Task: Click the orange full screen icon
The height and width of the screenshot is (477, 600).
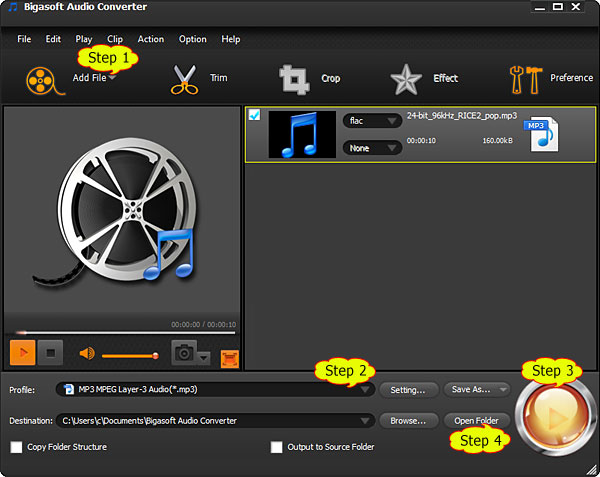Action: tap(230, 359)
